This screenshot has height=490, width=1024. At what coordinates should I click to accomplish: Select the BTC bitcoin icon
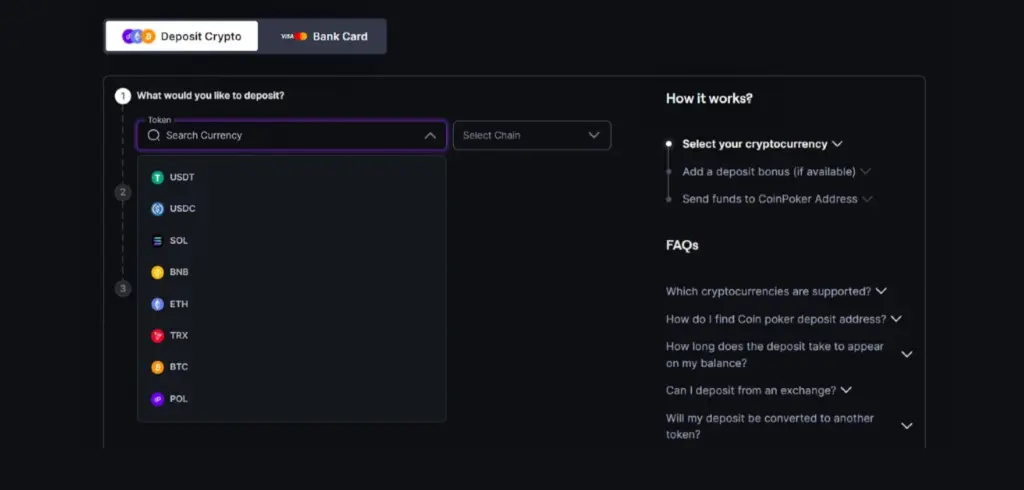157,367
